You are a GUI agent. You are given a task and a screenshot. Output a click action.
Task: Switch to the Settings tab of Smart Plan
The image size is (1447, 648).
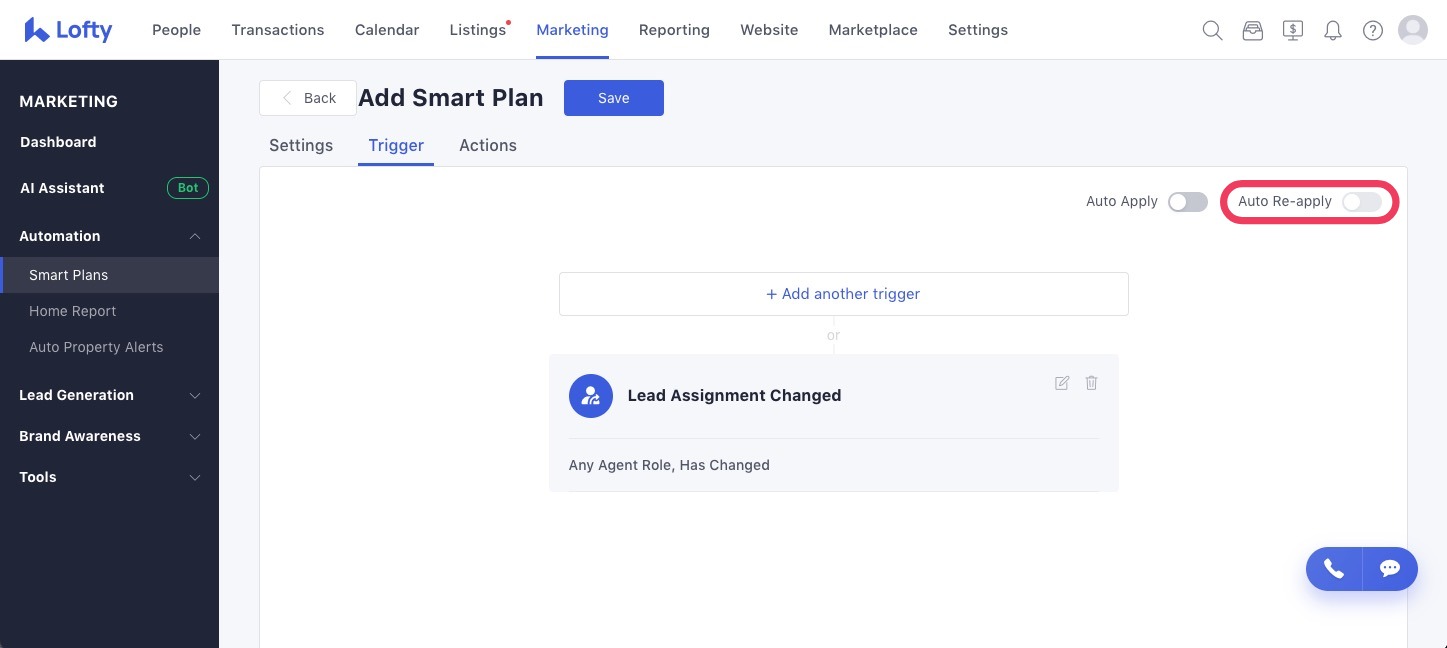pos(301,145)
